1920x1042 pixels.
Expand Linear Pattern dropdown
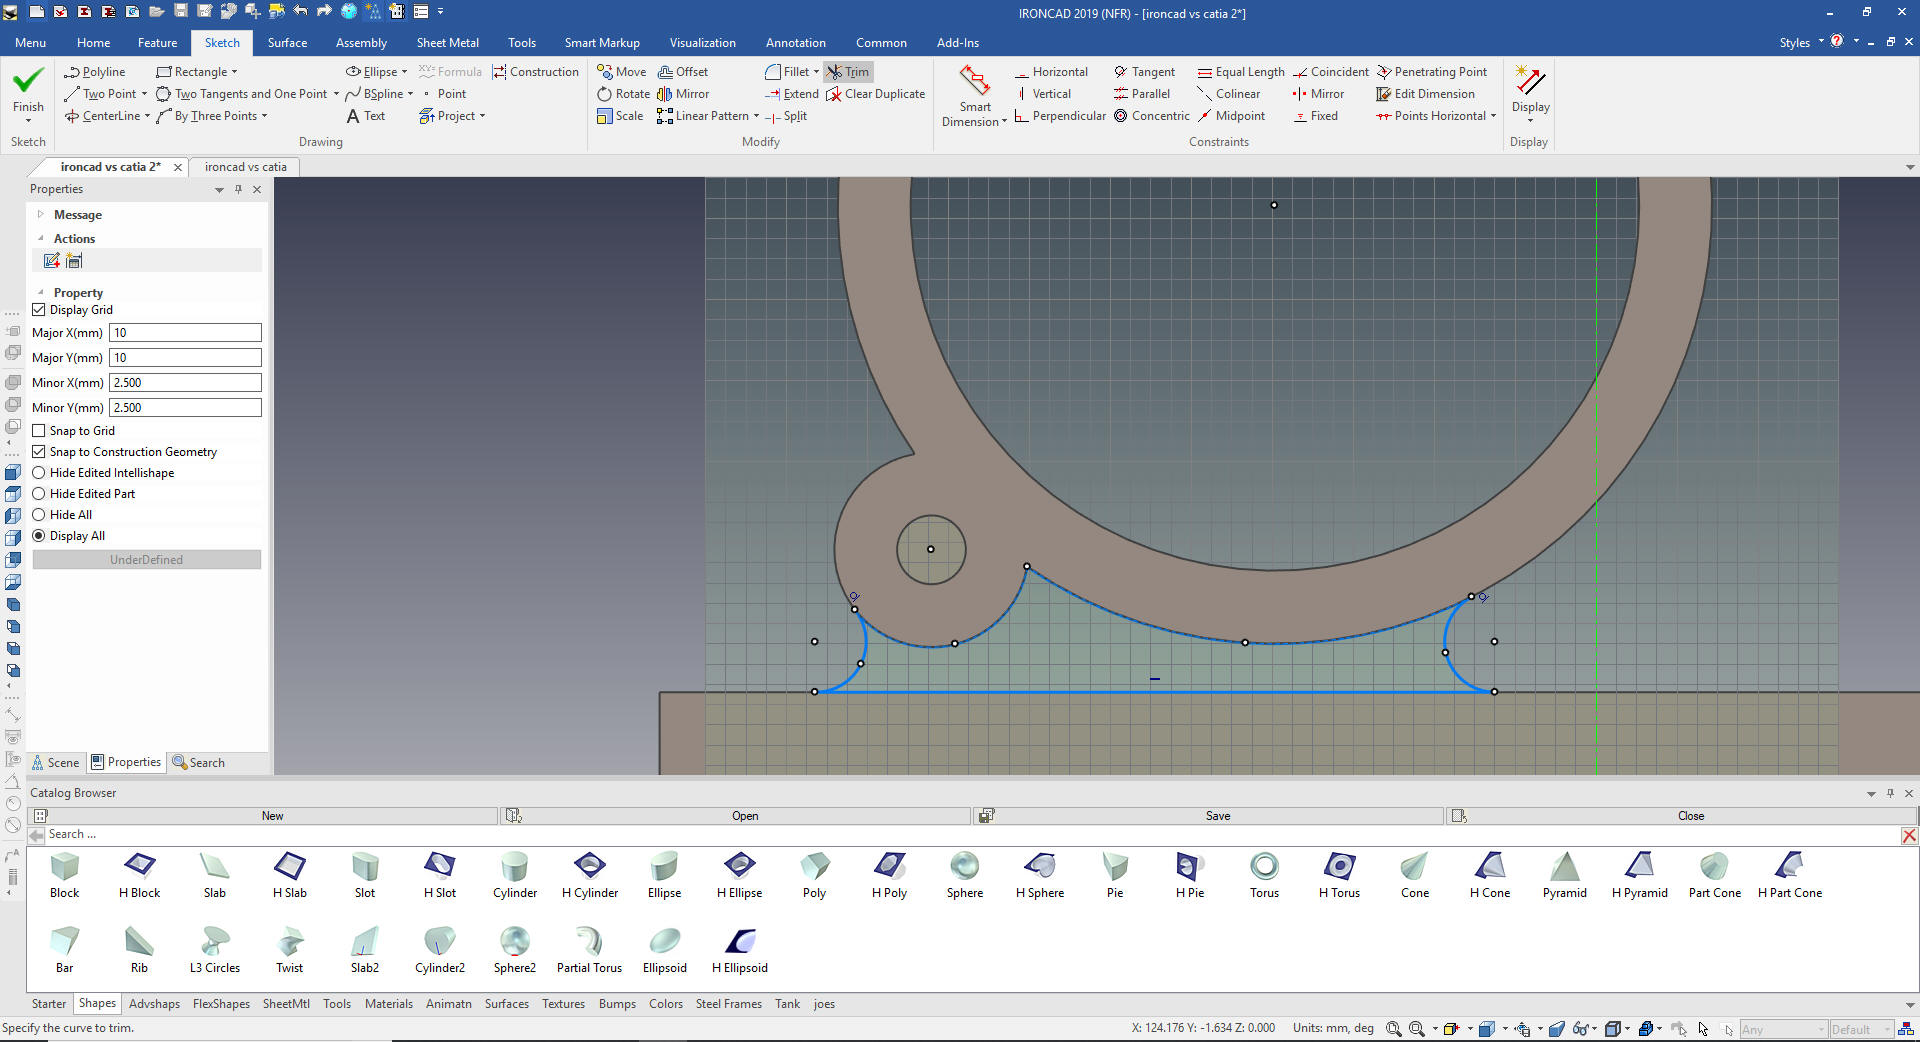pos(756,116)
